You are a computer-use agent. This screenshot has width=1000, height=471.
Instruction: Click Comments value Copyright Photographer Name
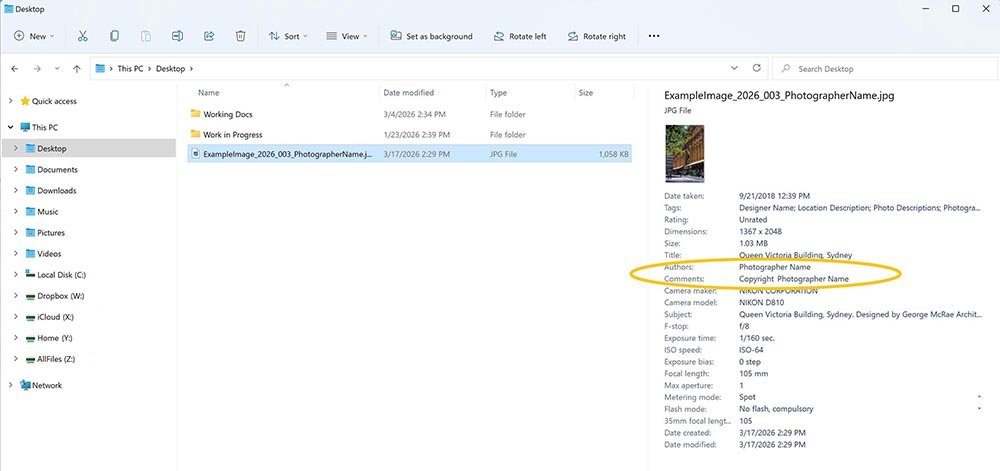[x=794, y=279]
